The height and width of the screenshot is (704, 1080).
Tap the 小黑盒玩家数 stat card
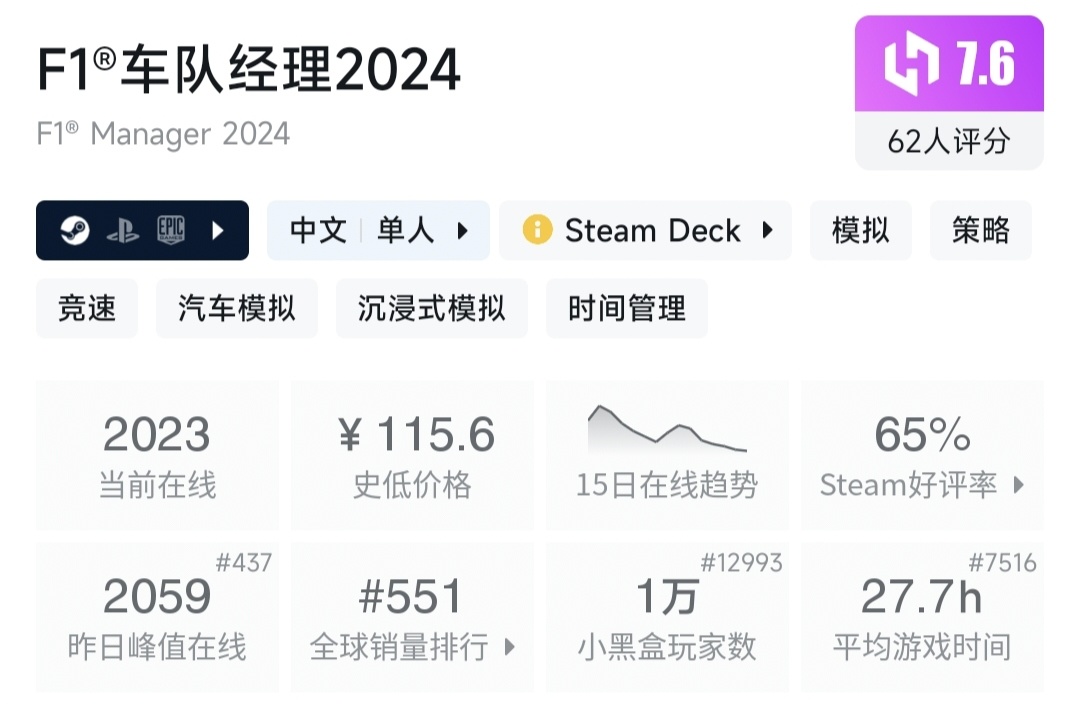(667, 617)
